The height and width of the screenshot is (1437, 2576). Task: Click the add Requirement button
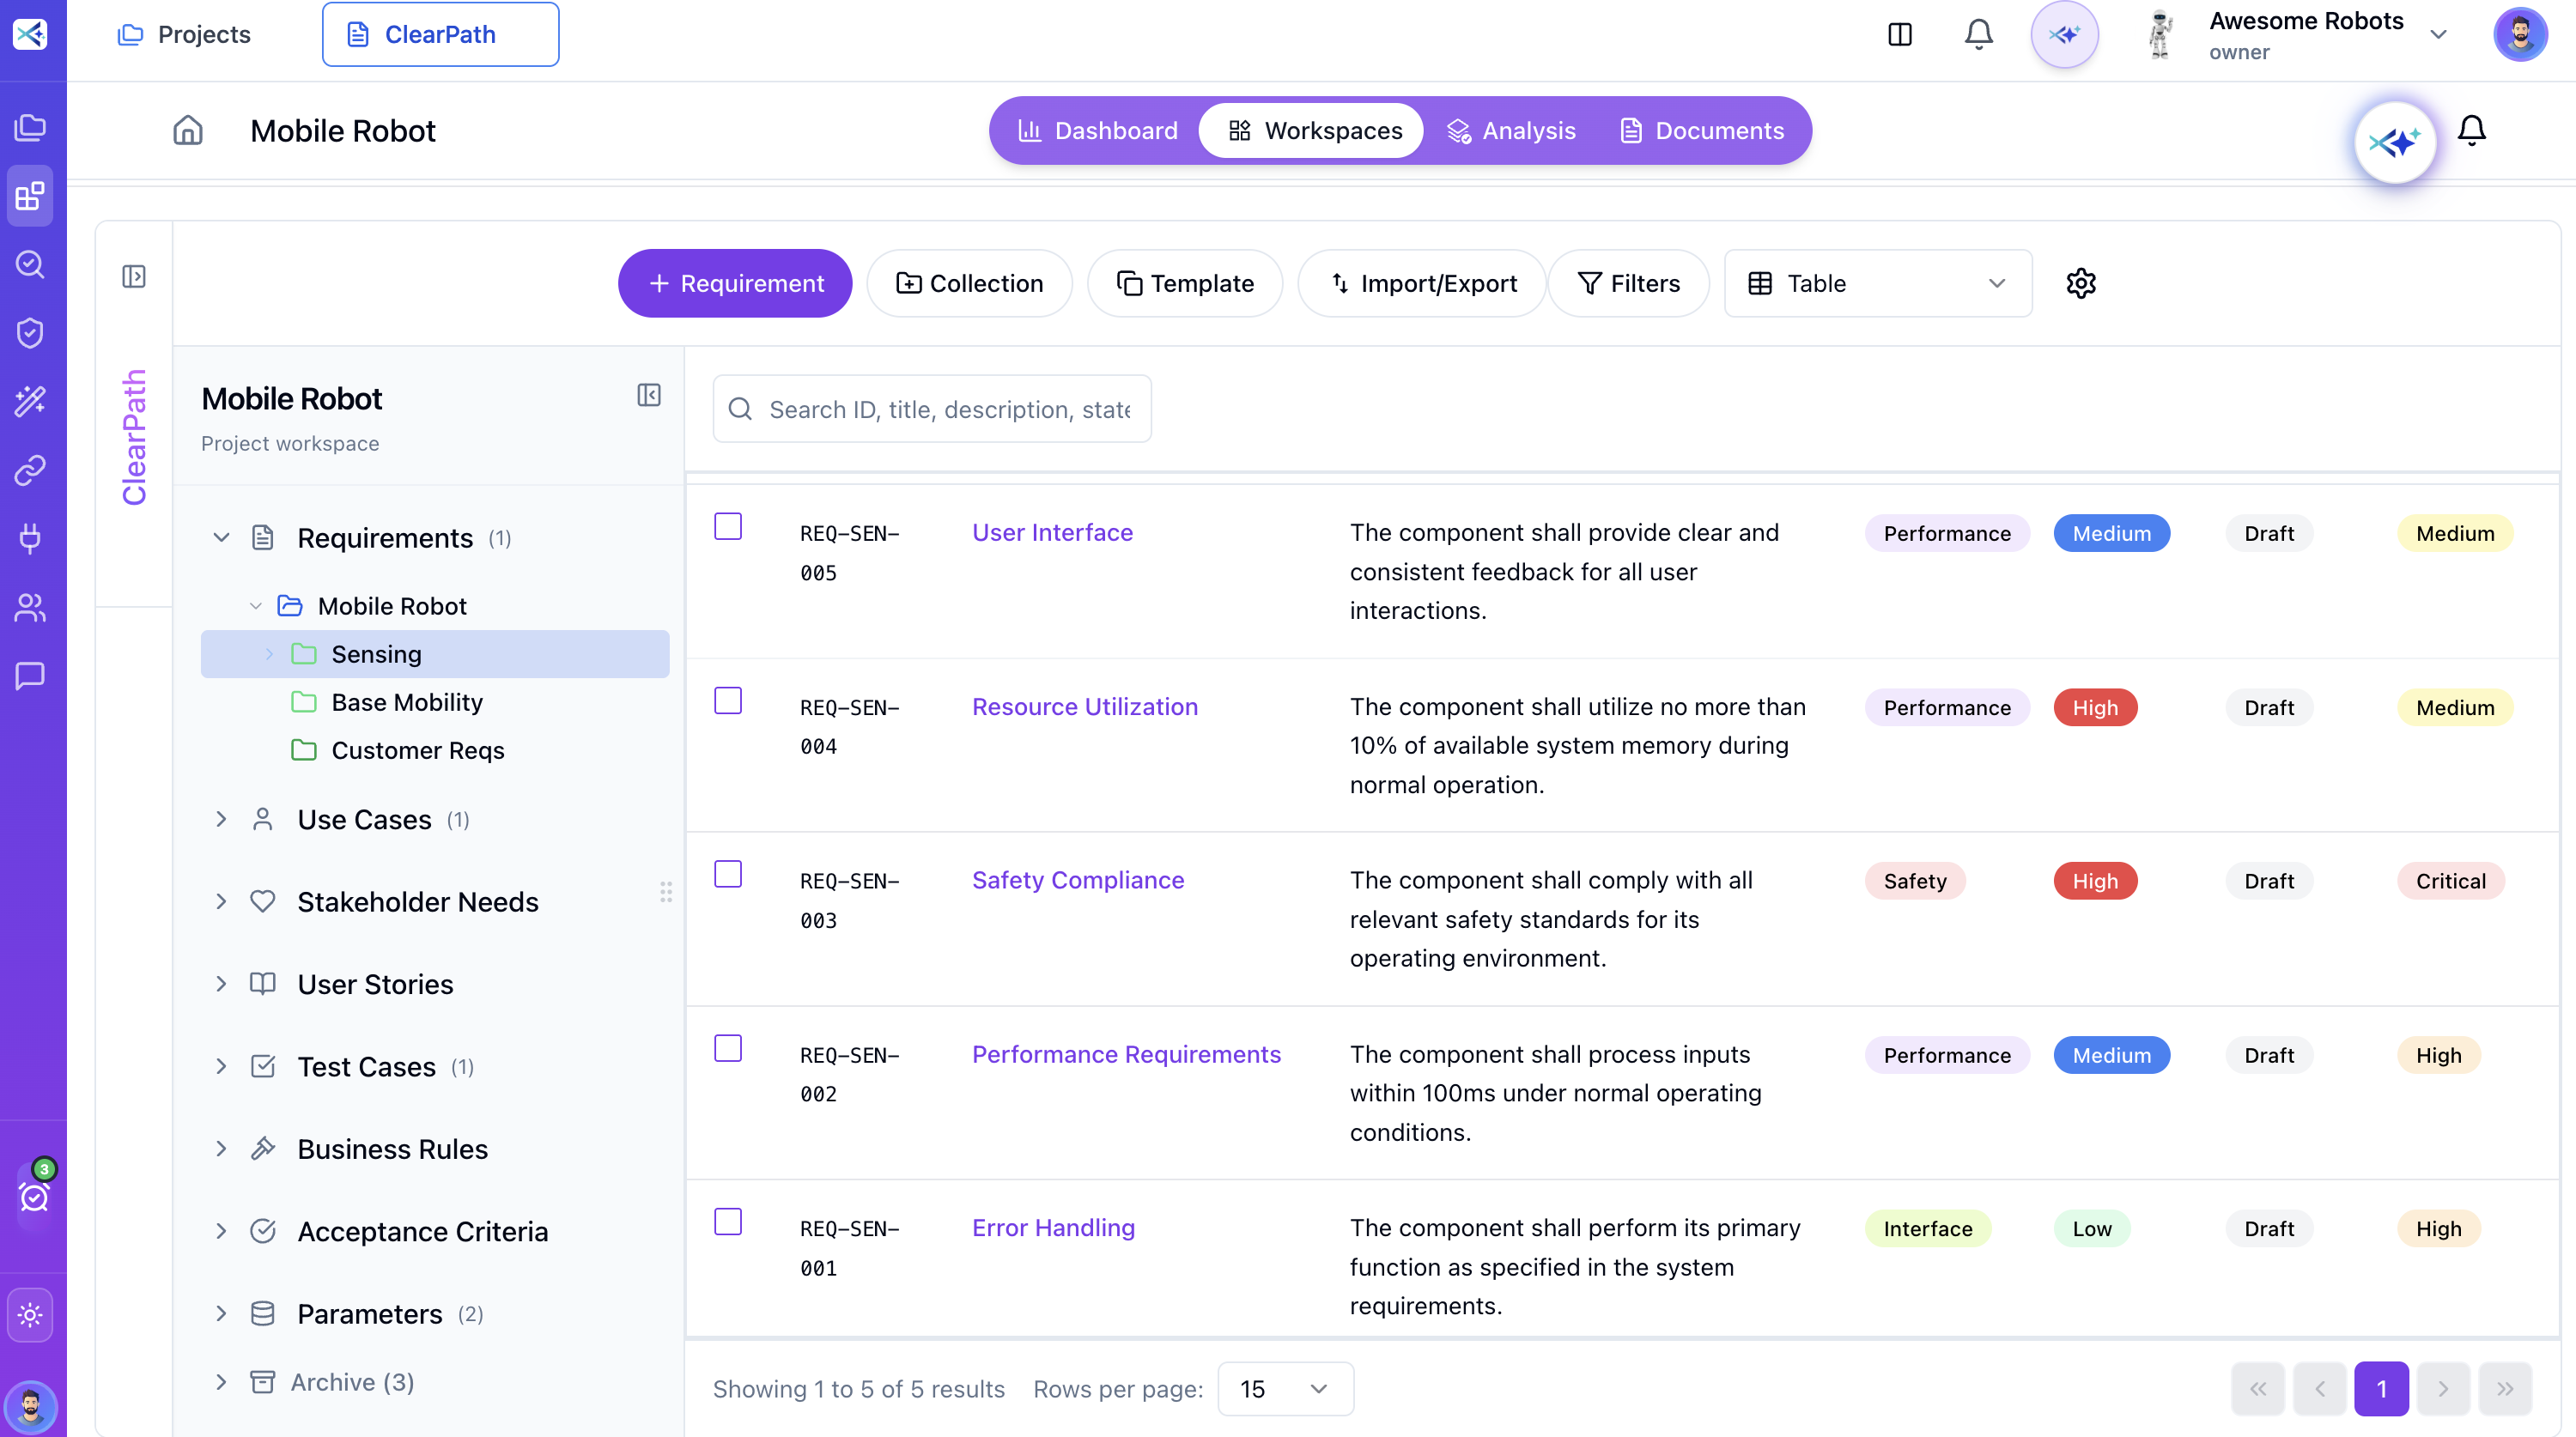735,283
